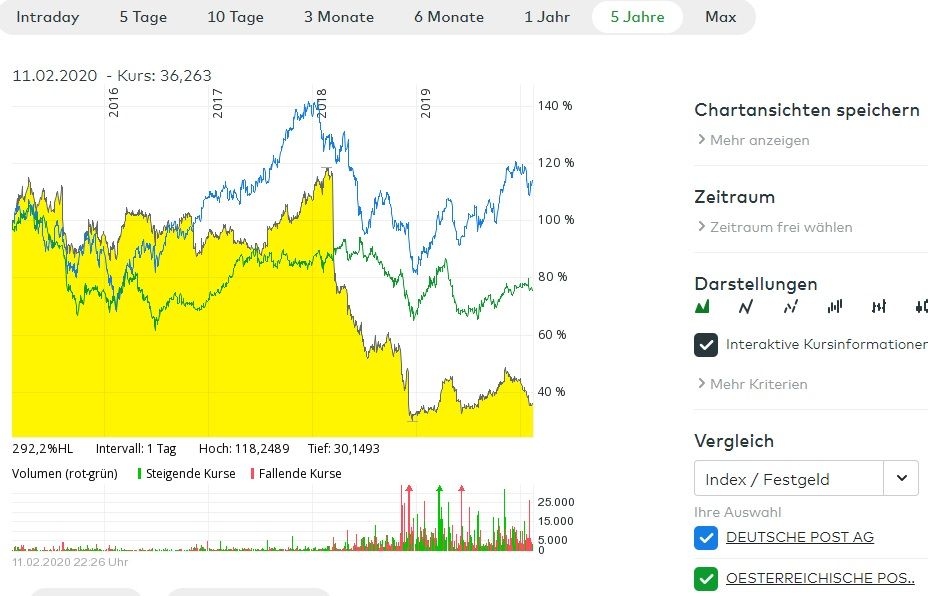This screenshot has height=596, width=928.
Task: Pick the OHLC chart display icon
Action: [x=879, y=307]
